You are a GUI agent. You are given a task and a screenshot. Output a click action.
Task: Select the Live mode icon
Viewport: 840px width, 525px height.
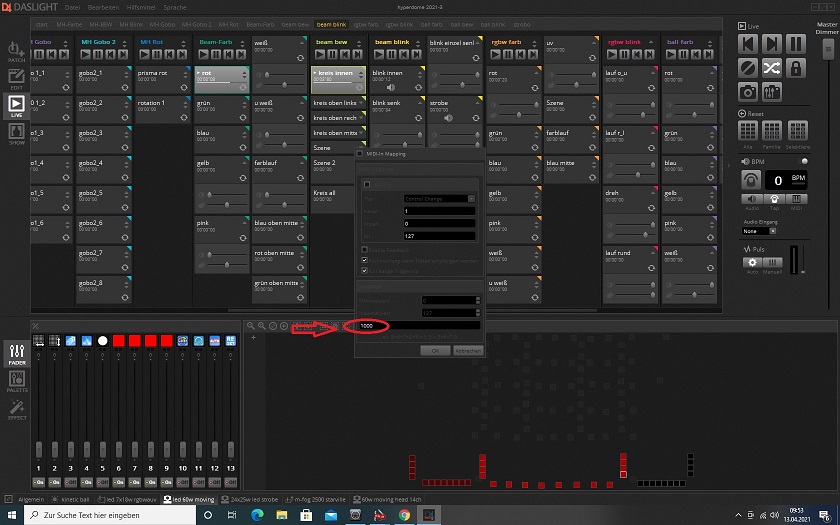point(16,106)
